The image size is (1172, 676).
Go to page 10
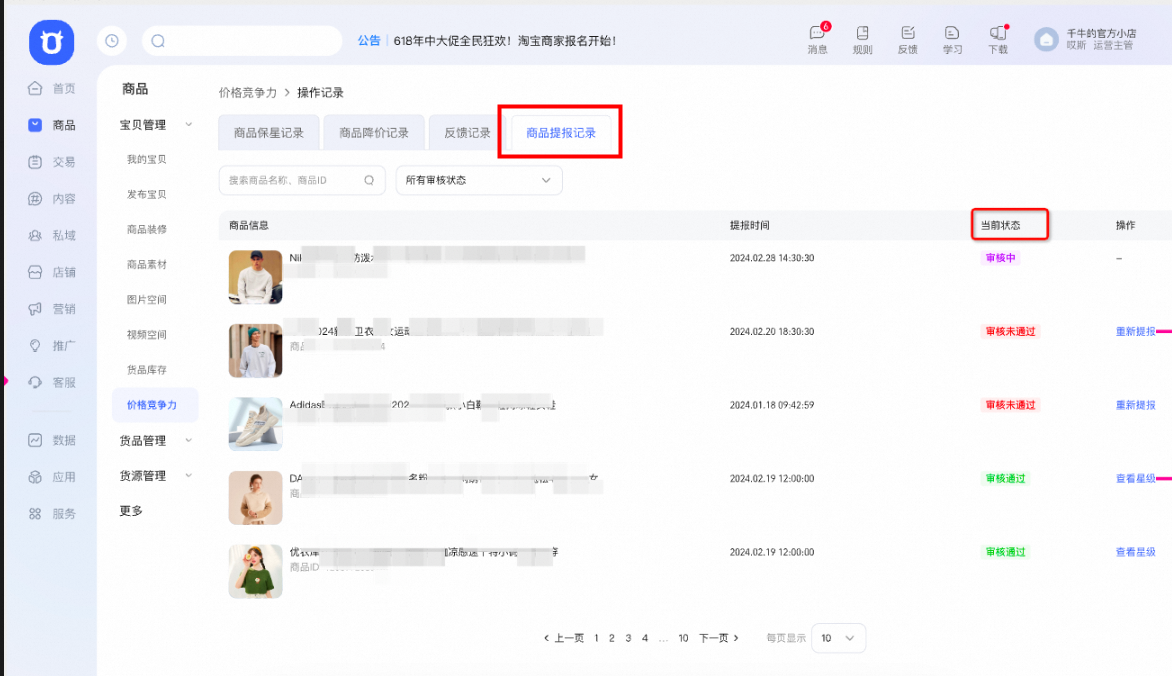683,638
